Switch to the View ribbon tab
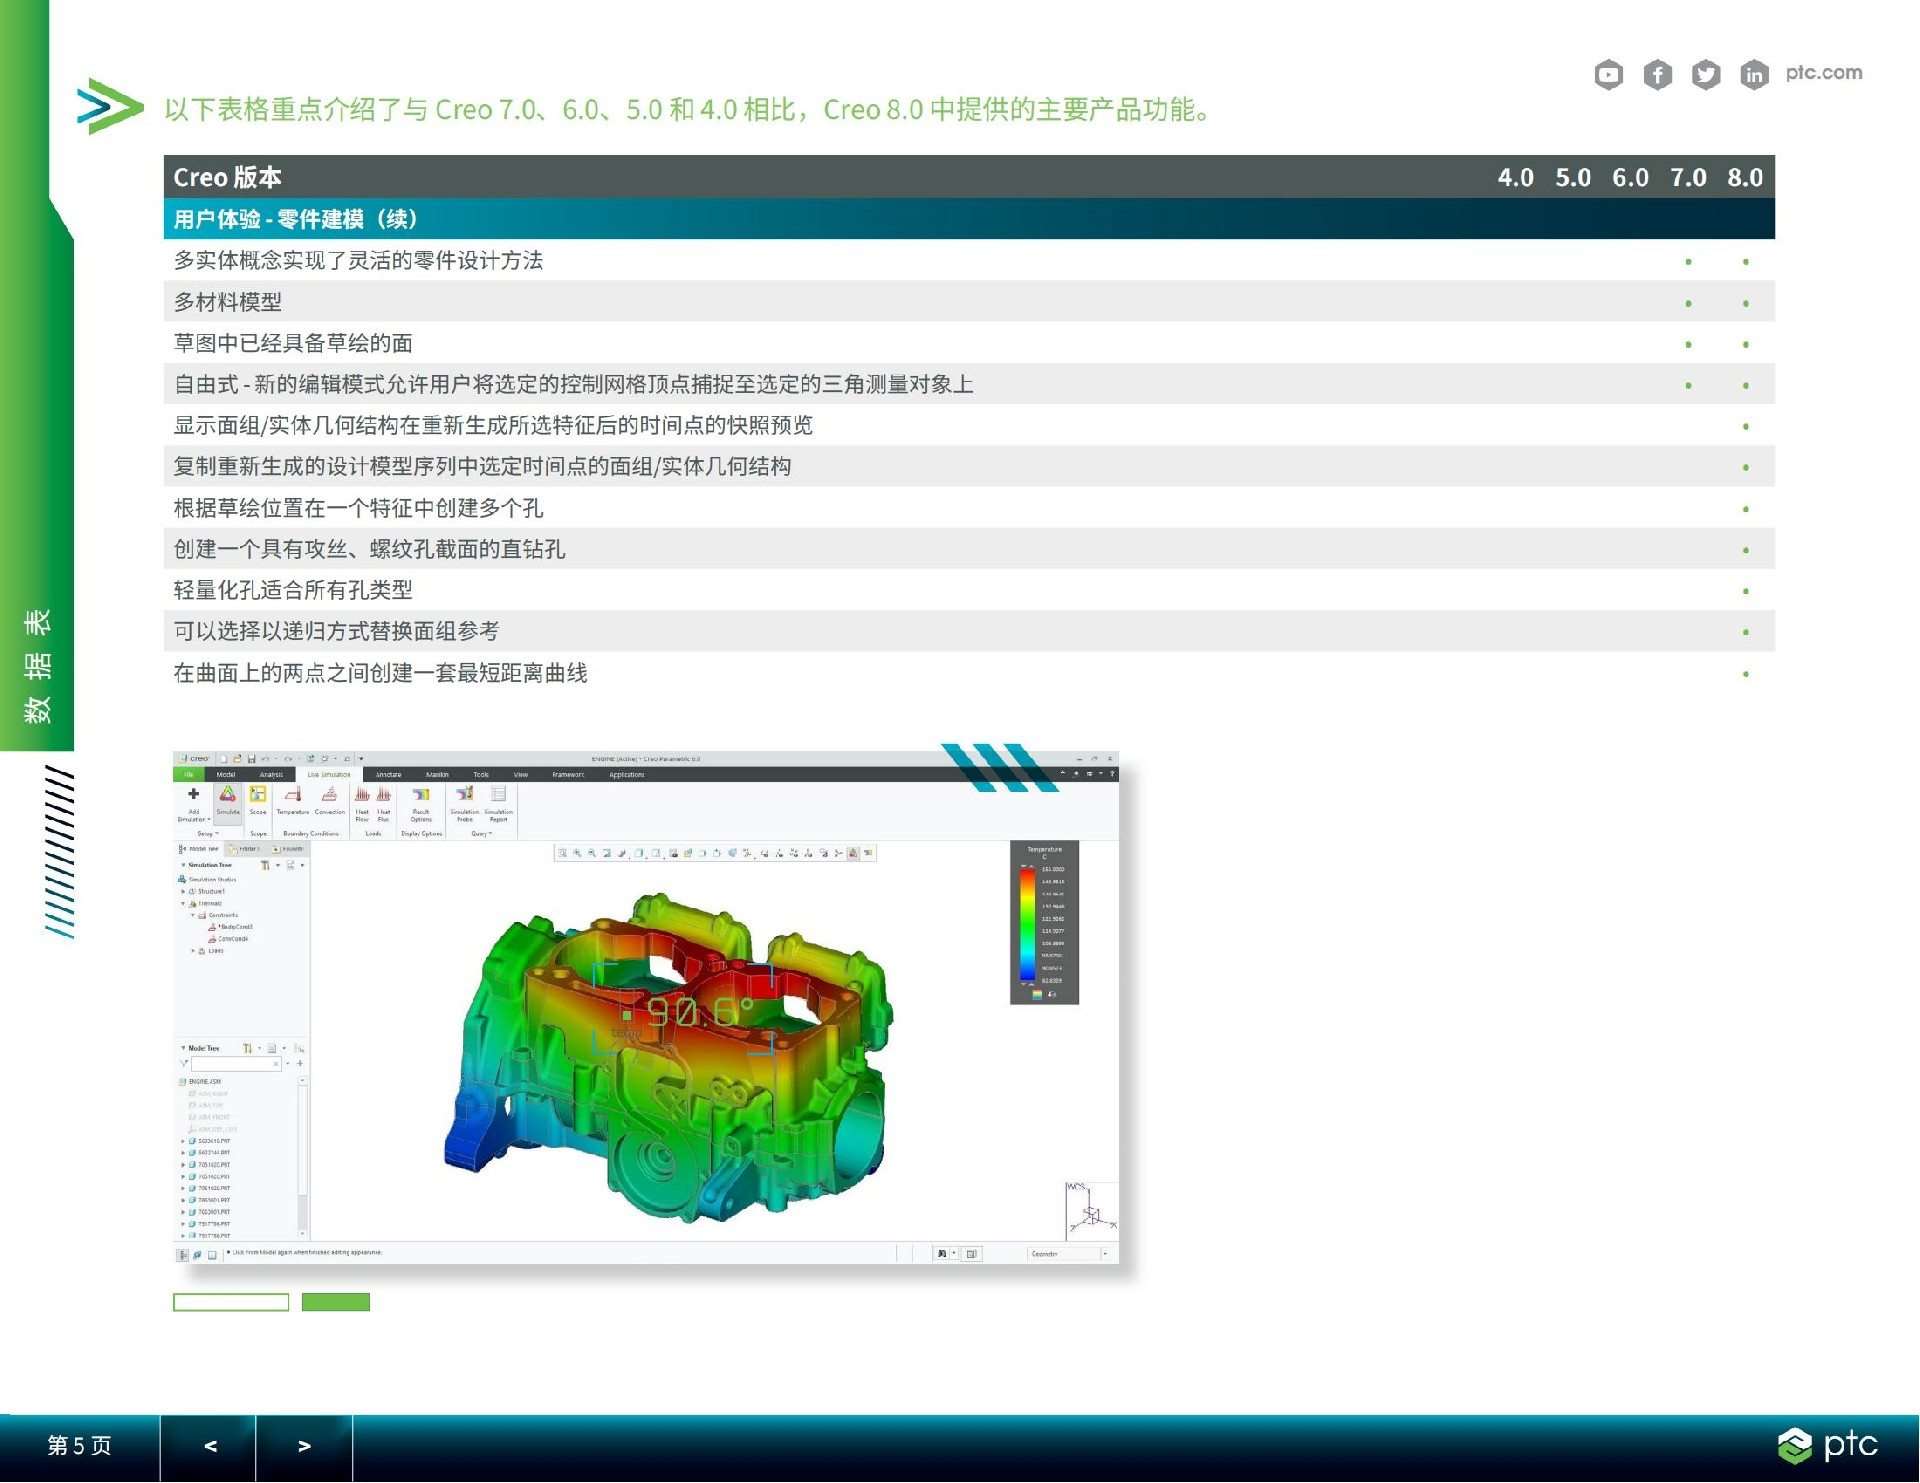 click(x=521, y=775)
